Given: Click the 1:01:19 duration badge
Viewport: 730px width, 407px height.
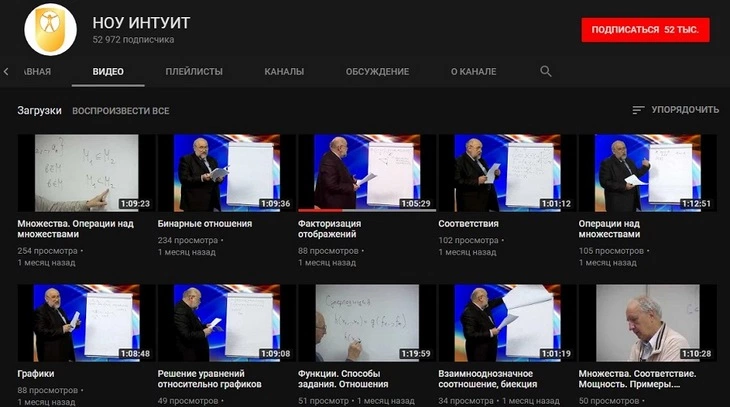Looking at the screenshot, I should (x=556, y=353).
